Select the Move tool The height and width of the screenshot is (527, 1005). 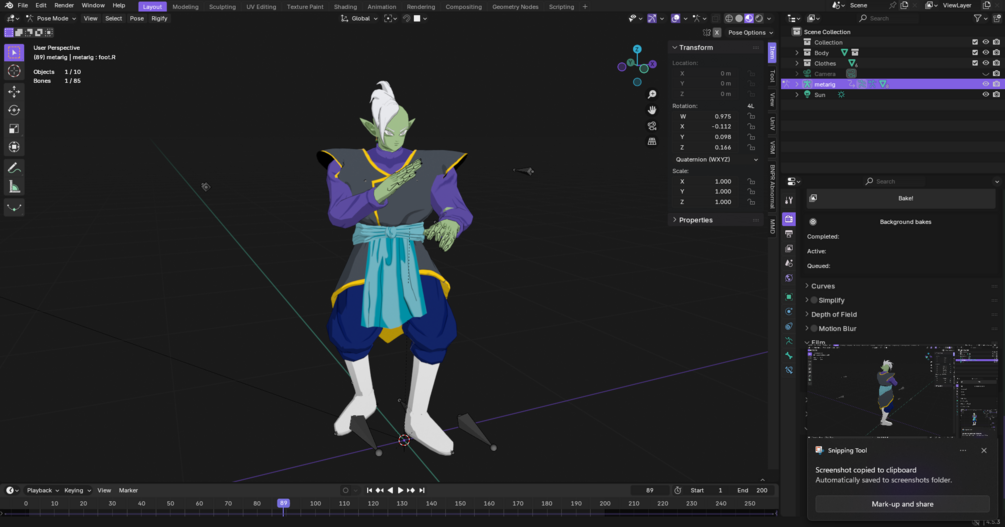[14, 92]
